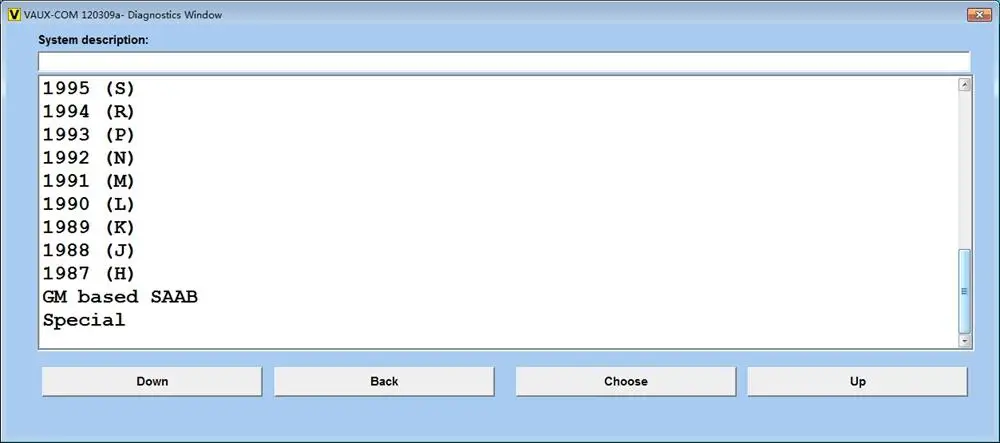Click the Down button
The image size is (1000, 443).
click(x=152, y=381)
